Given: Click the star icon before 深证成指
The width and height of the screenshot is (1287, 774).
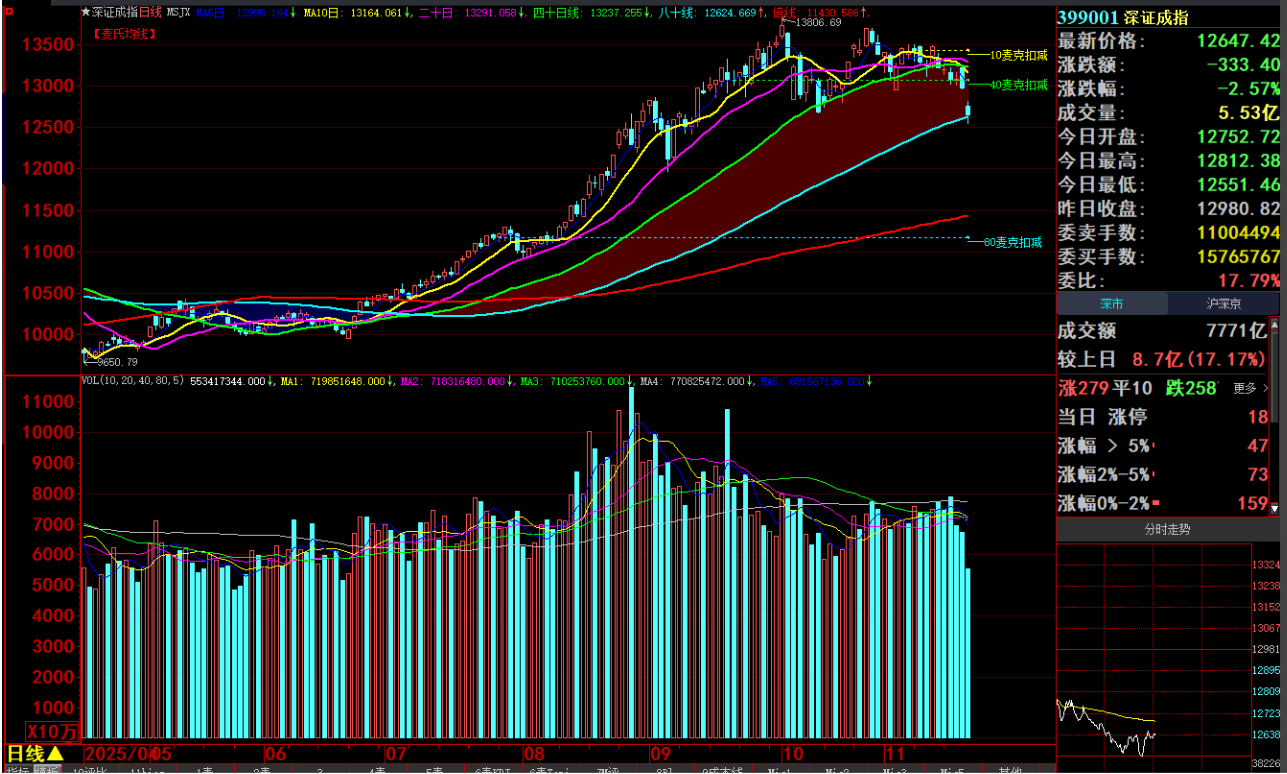Looking at the screenshot, I should tap(86, 12).
